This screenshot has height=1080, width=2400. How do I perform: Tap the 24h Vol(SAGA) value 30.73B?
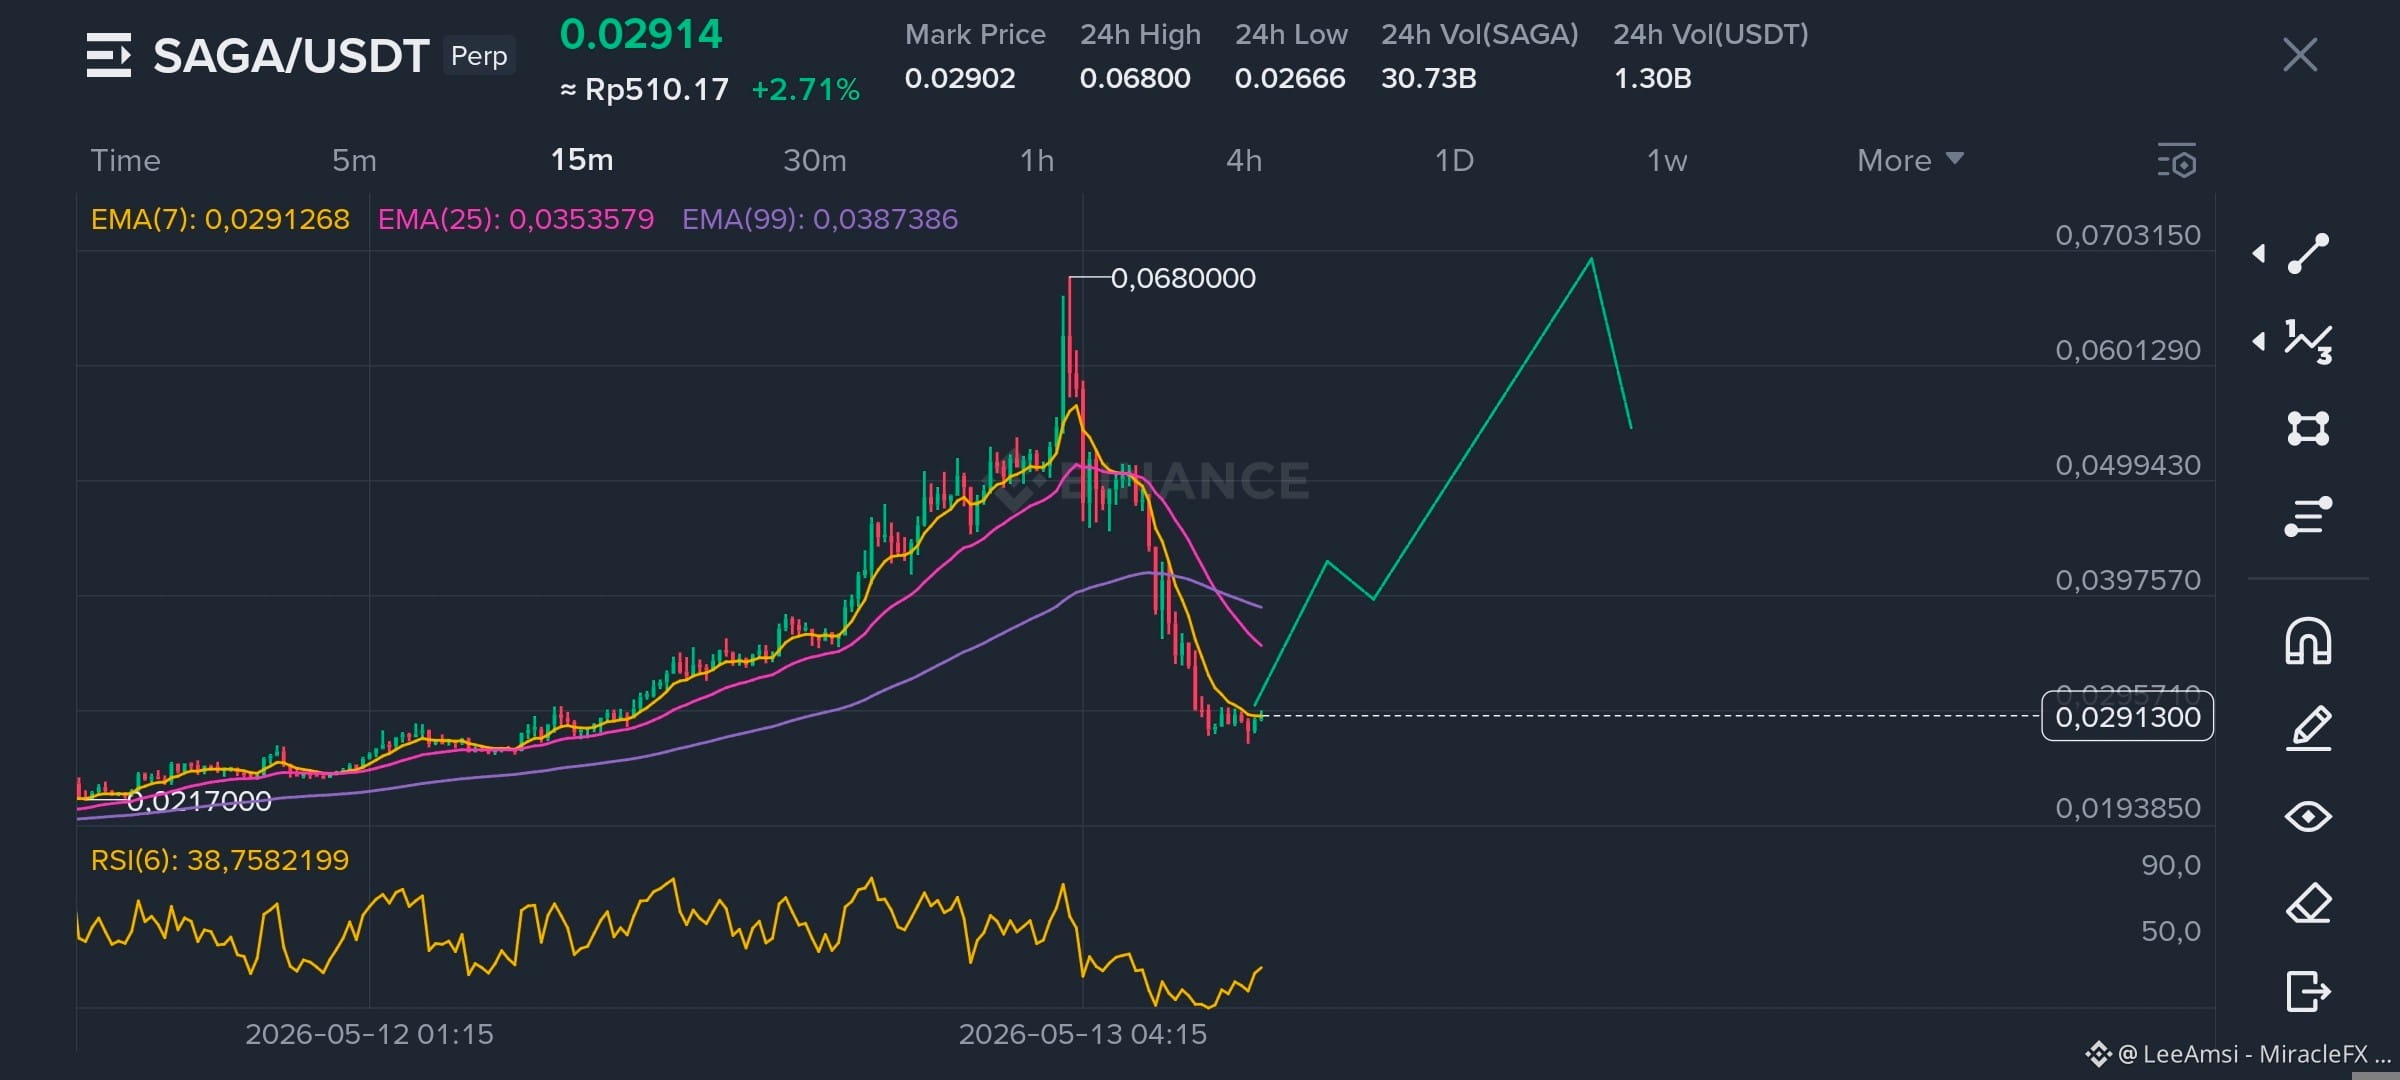pos(1428,78)
